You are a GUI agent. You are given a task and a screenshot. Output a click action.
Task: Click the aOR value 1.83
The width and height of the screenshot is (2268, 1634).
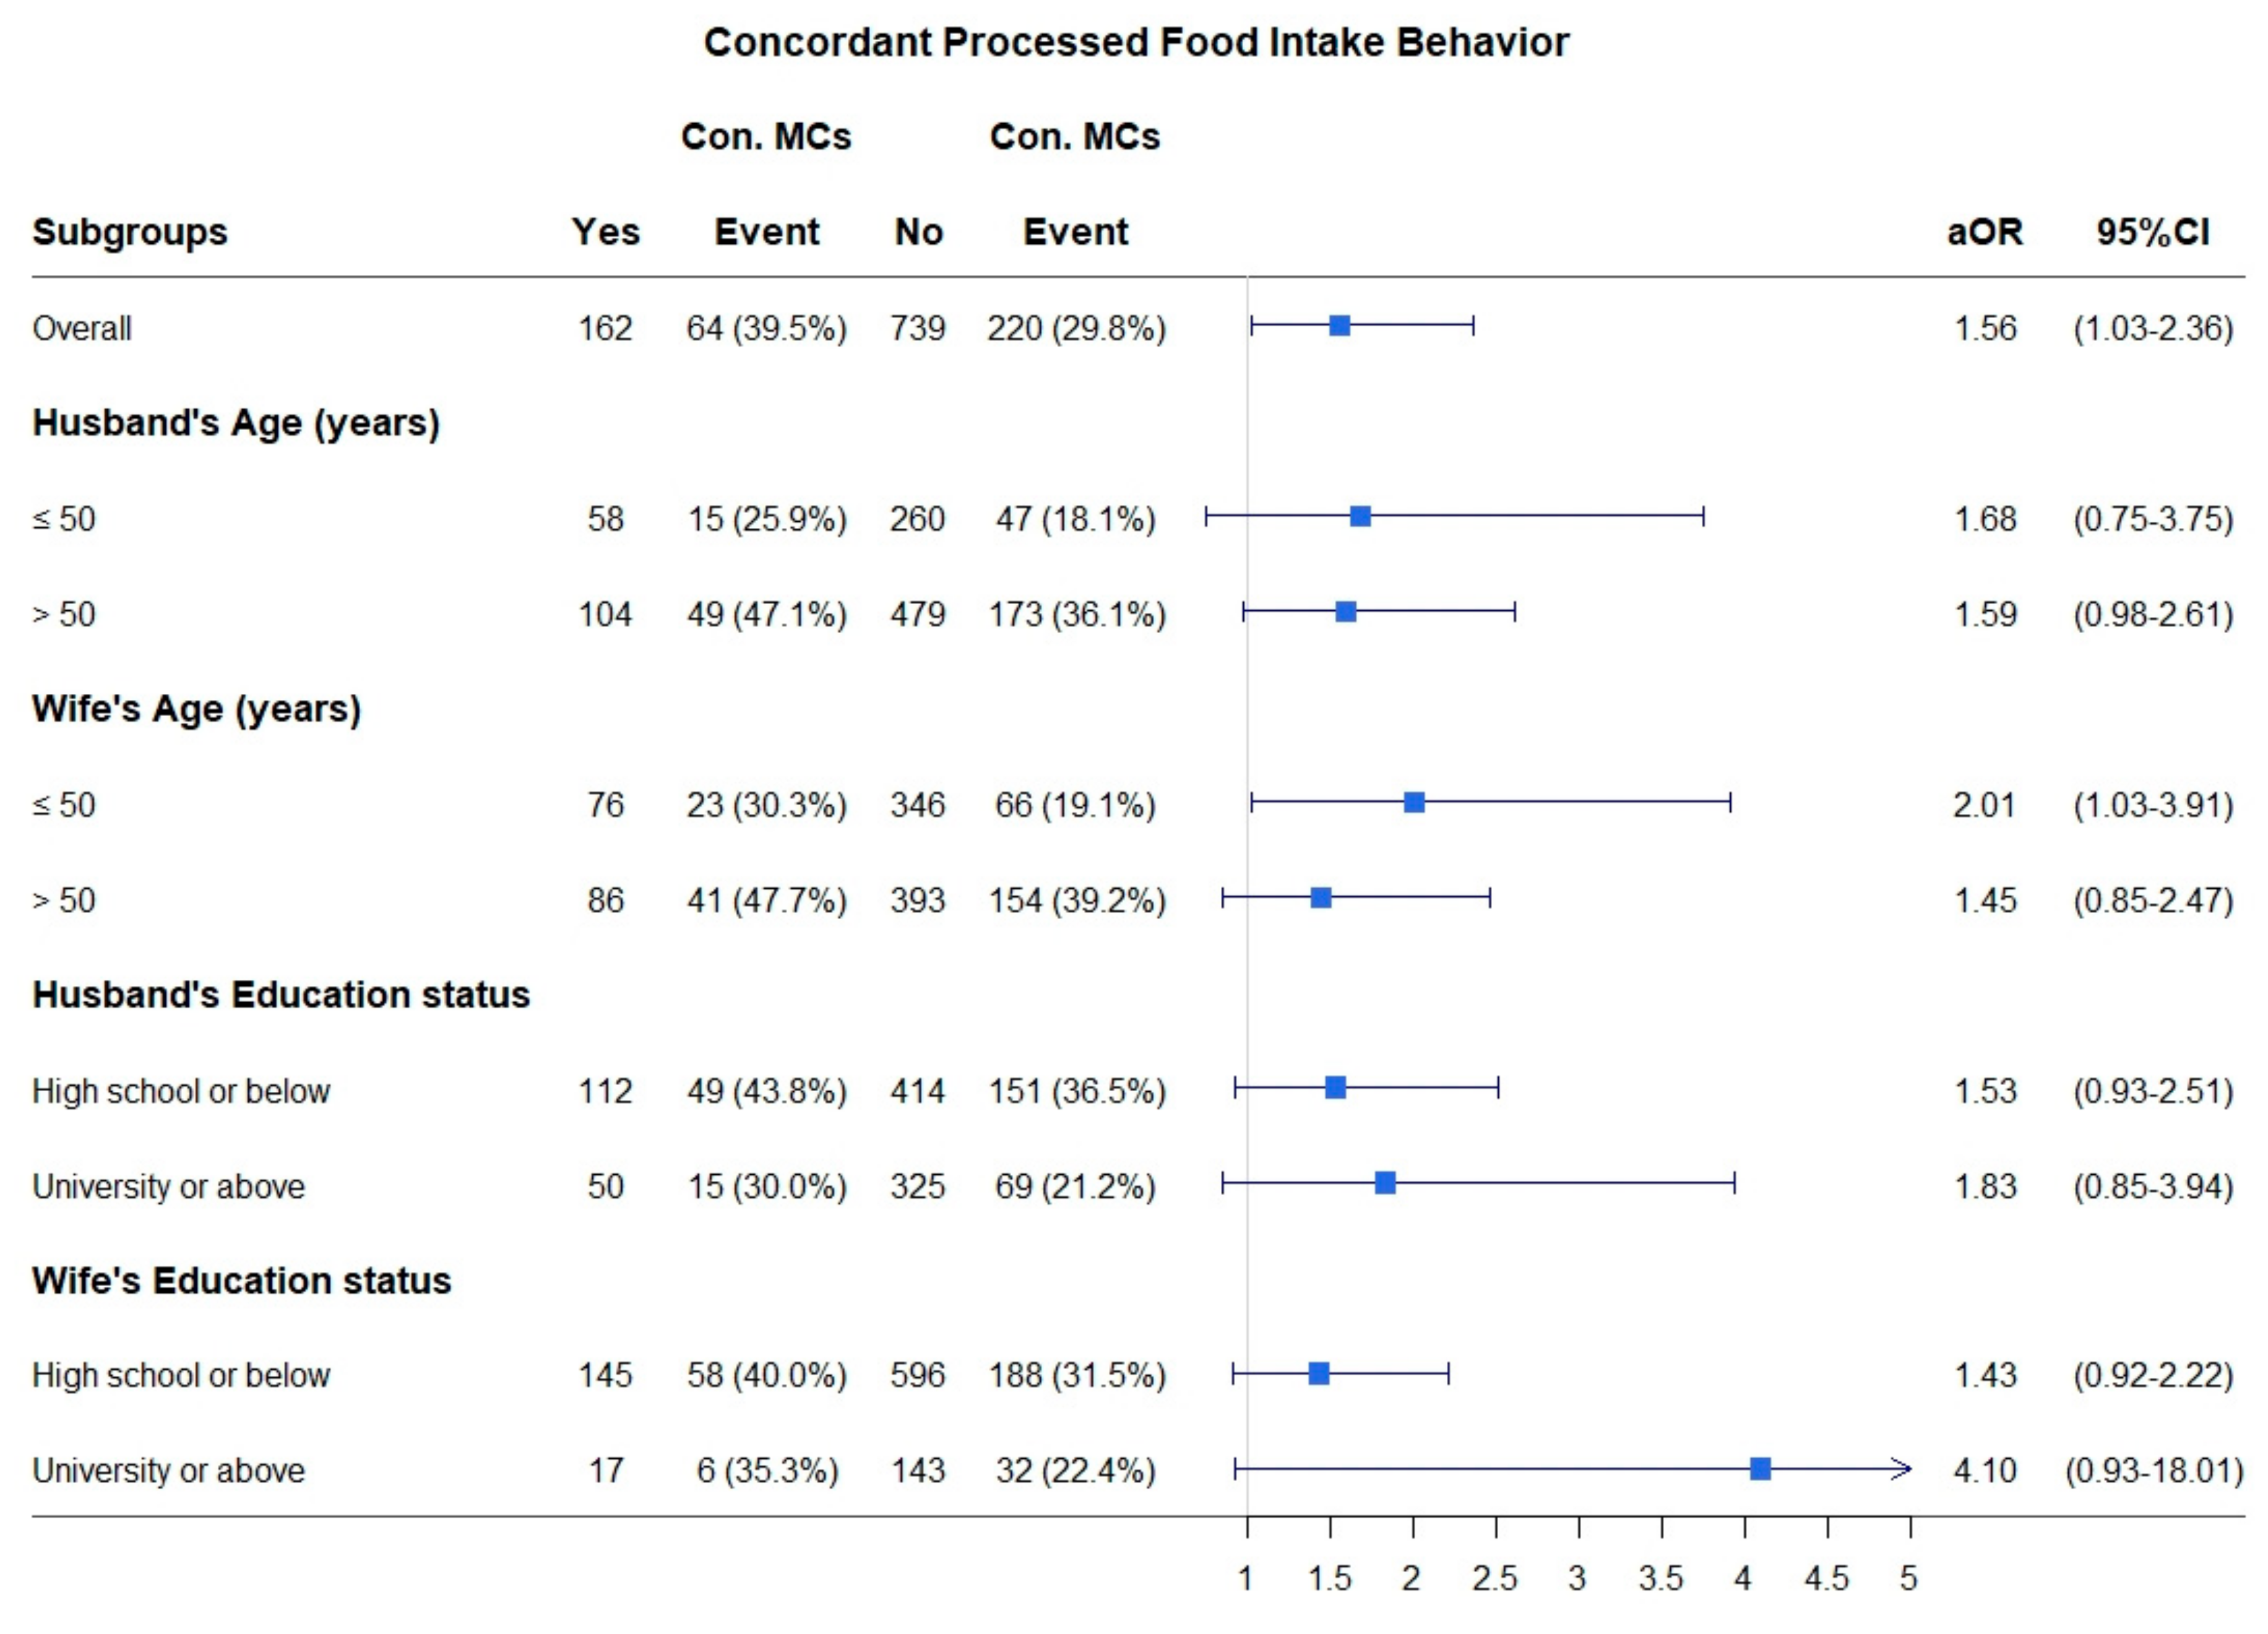1985,1186
